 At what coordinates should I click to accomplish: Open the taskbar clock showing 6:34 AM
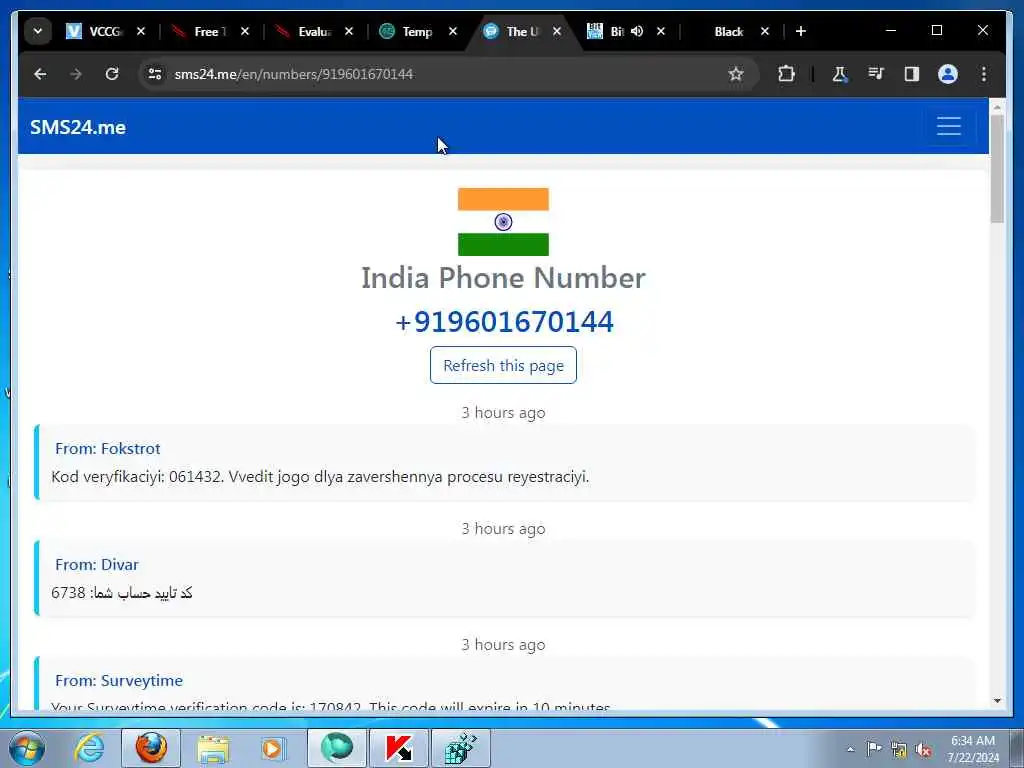pyautogui.click(x=972, y=749)
